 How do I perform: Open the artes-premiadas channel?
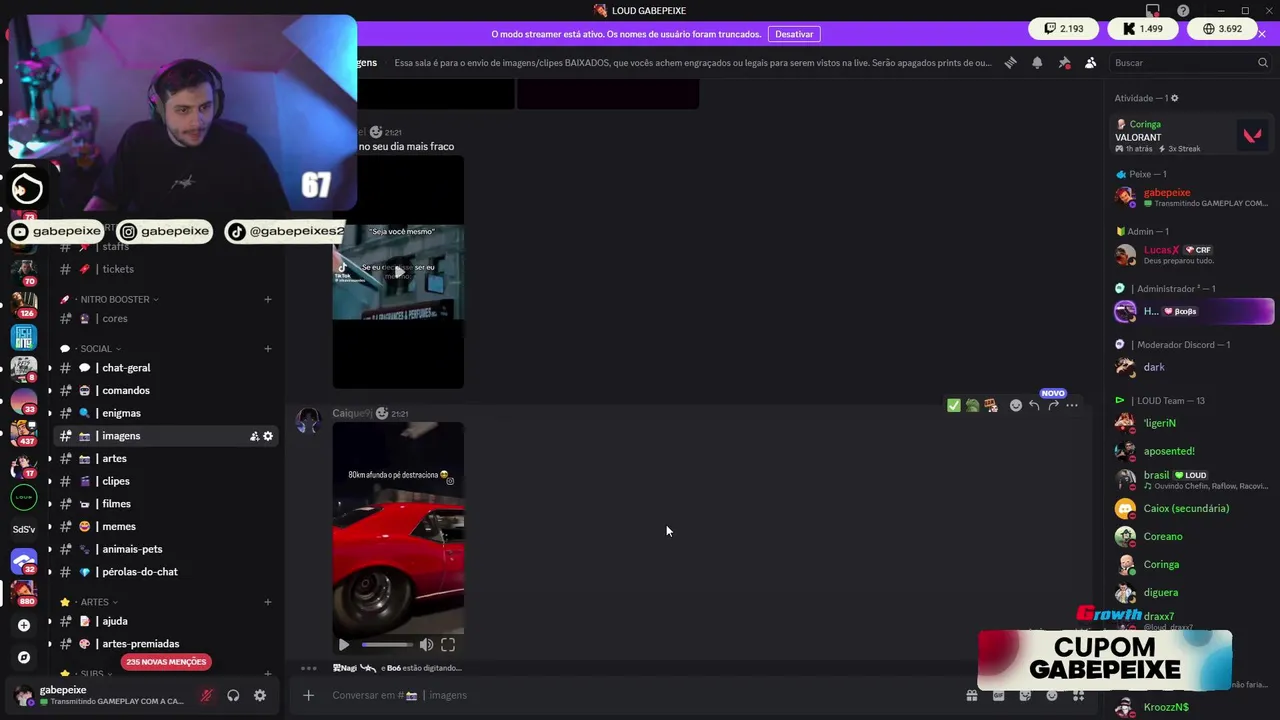(x=165, y=644)
